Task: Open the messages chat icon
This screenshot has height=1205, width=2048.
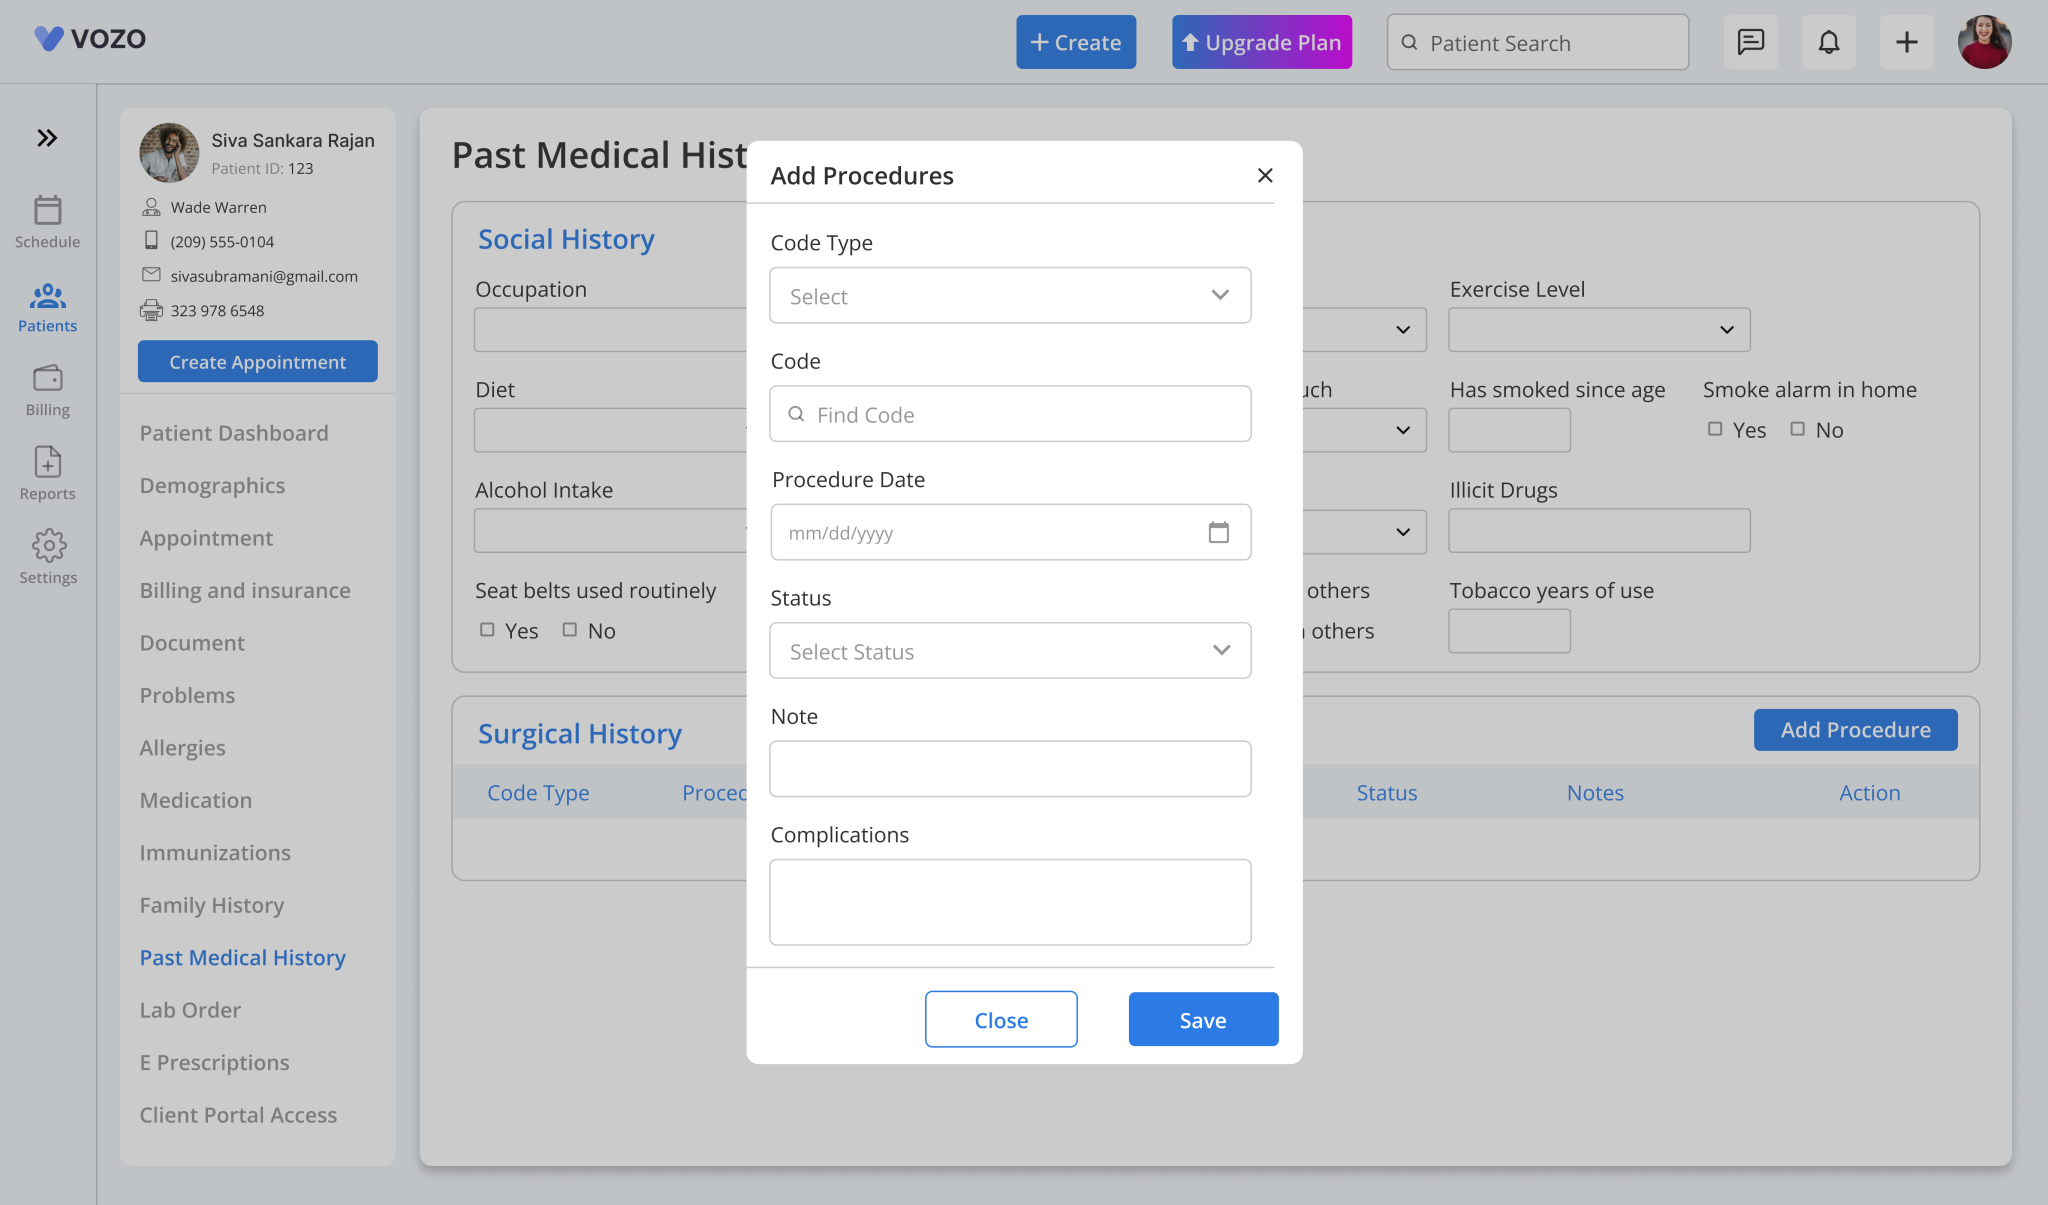Action: pyautogui.click(x=1750, y=42)
